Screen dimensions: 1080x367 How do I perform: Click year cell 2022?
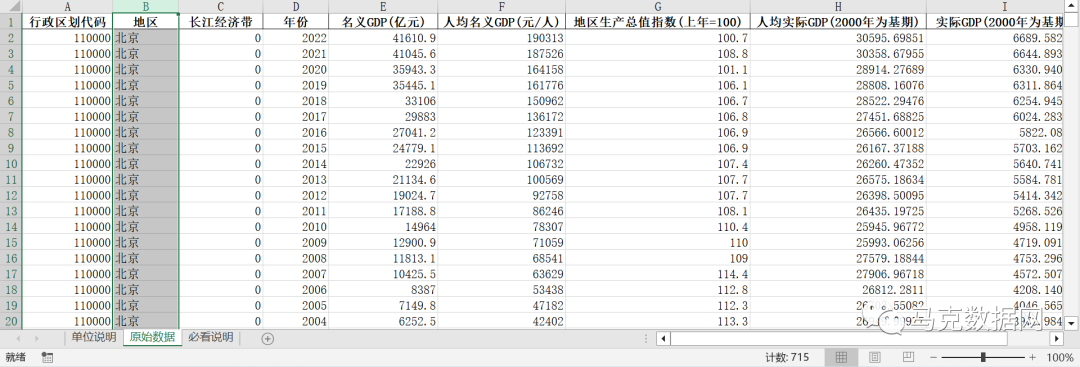click(x=295, y=37)
